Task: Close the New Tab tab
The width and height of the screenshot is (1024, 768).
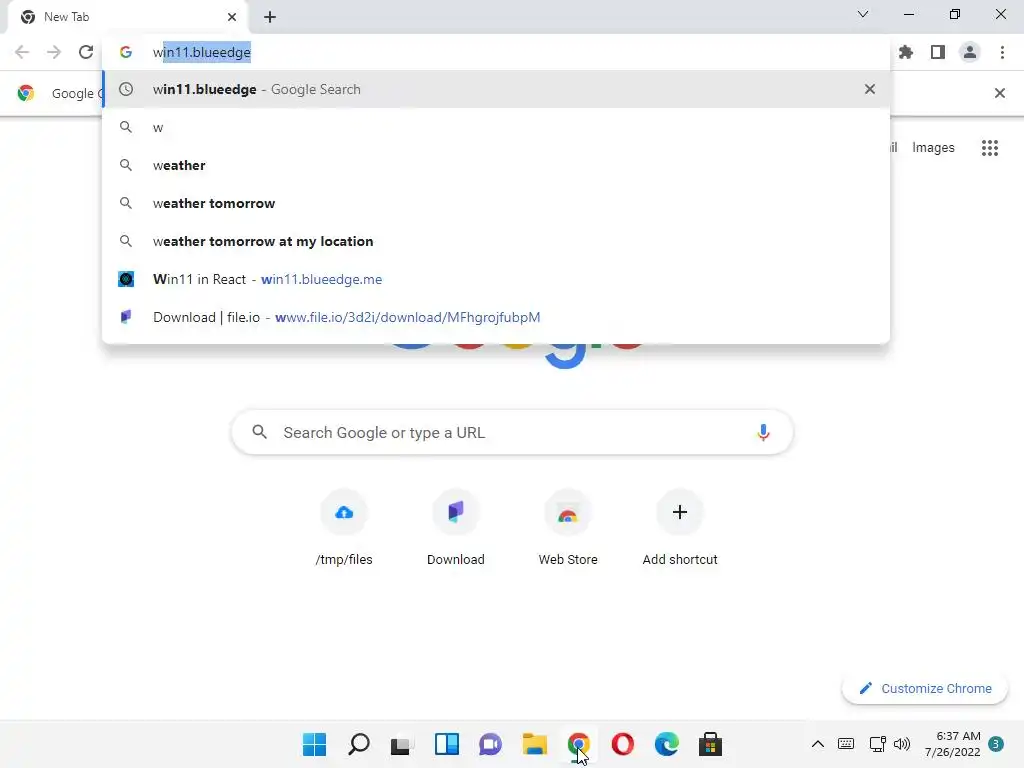Action: coord(232,17)
